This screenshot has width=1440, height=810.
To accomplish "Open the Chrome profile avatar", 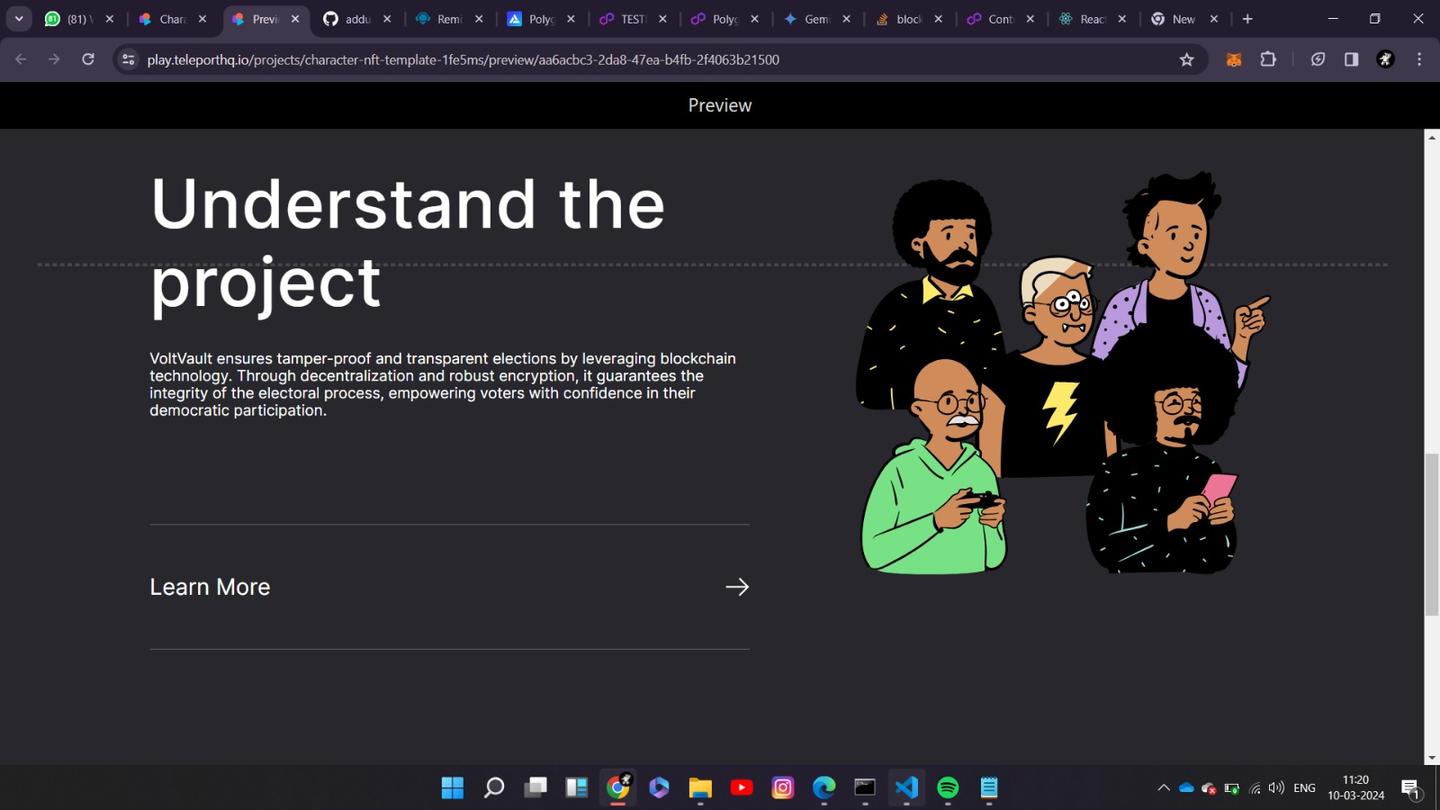I will (1385, 60).
